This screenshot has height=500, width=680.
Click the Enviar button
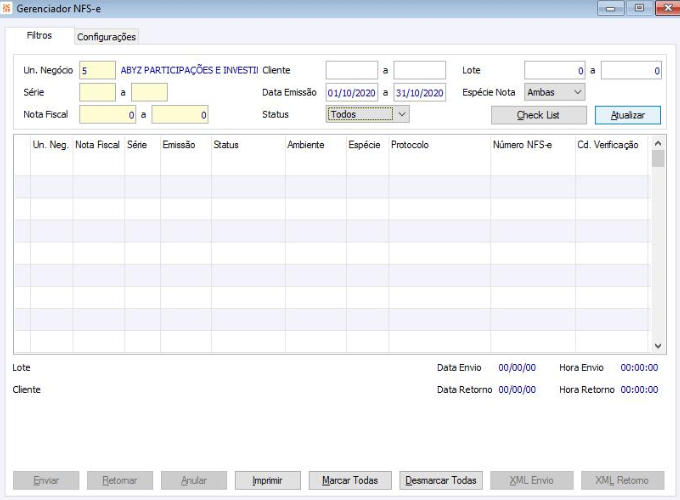click(x=46, y=480)
